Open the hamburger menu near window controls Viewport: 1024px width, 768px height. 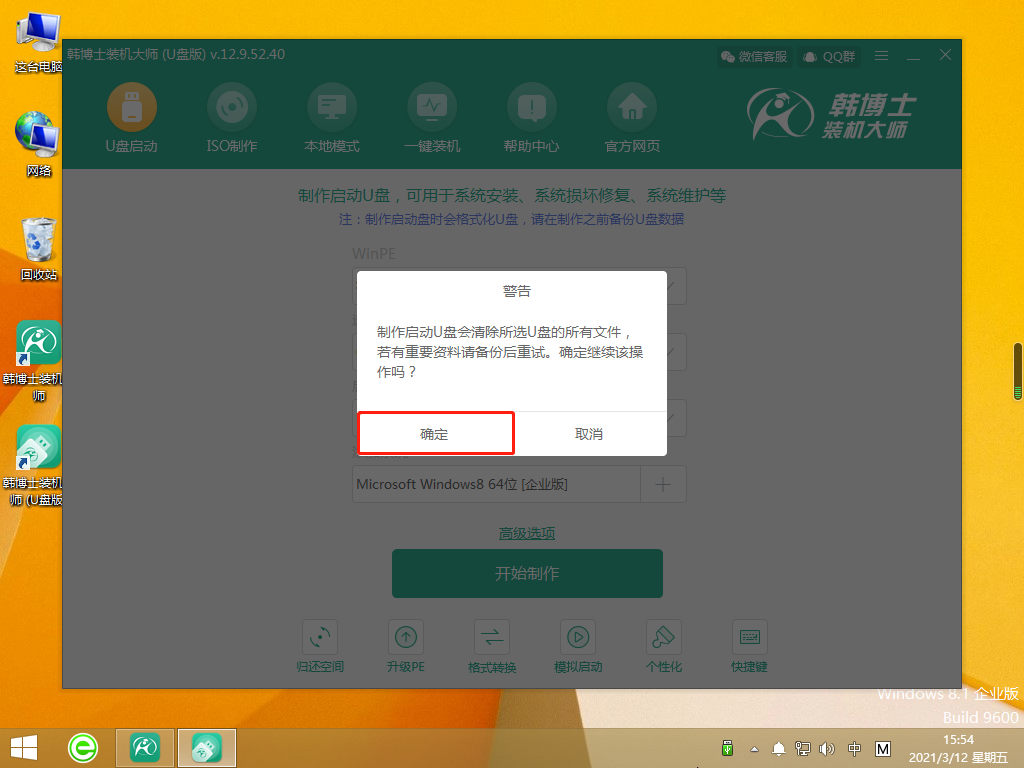tap(881, 56)
